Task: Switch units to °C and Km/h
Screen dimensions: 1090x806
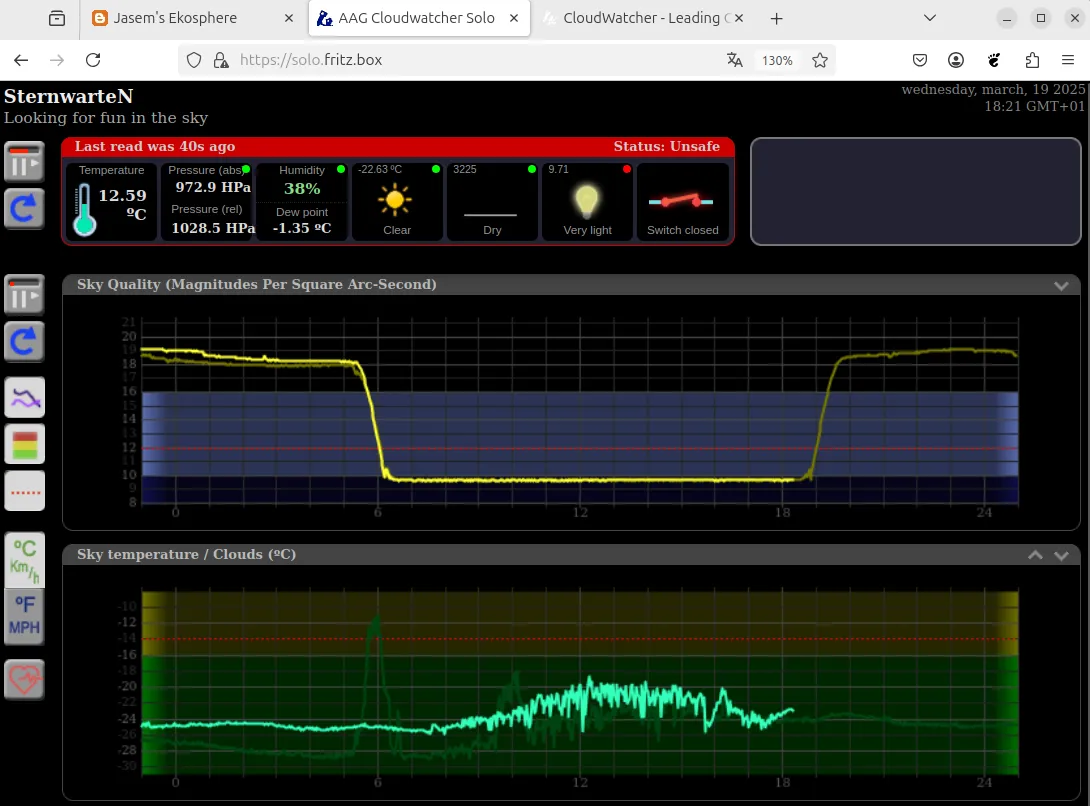Action: tap(24, 561)
